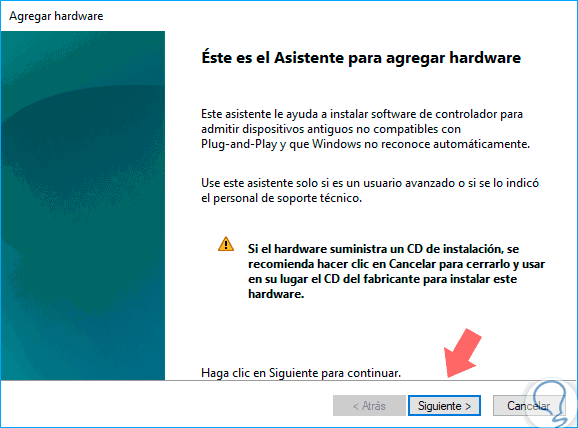Click the Asistente para agregar hardware heading

click(x=361, y=58)
